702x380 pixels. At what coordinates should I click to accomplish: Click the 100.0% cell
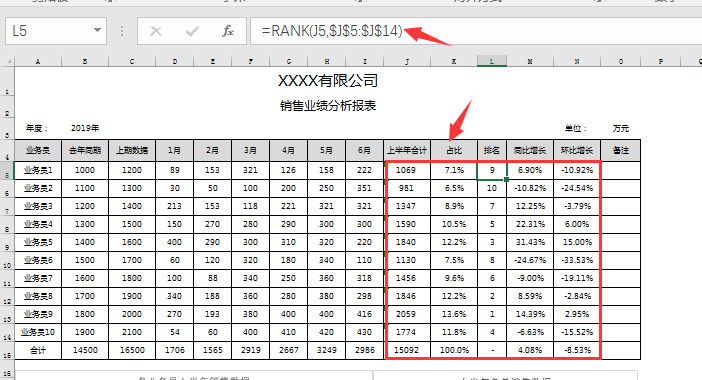[454, 350]
